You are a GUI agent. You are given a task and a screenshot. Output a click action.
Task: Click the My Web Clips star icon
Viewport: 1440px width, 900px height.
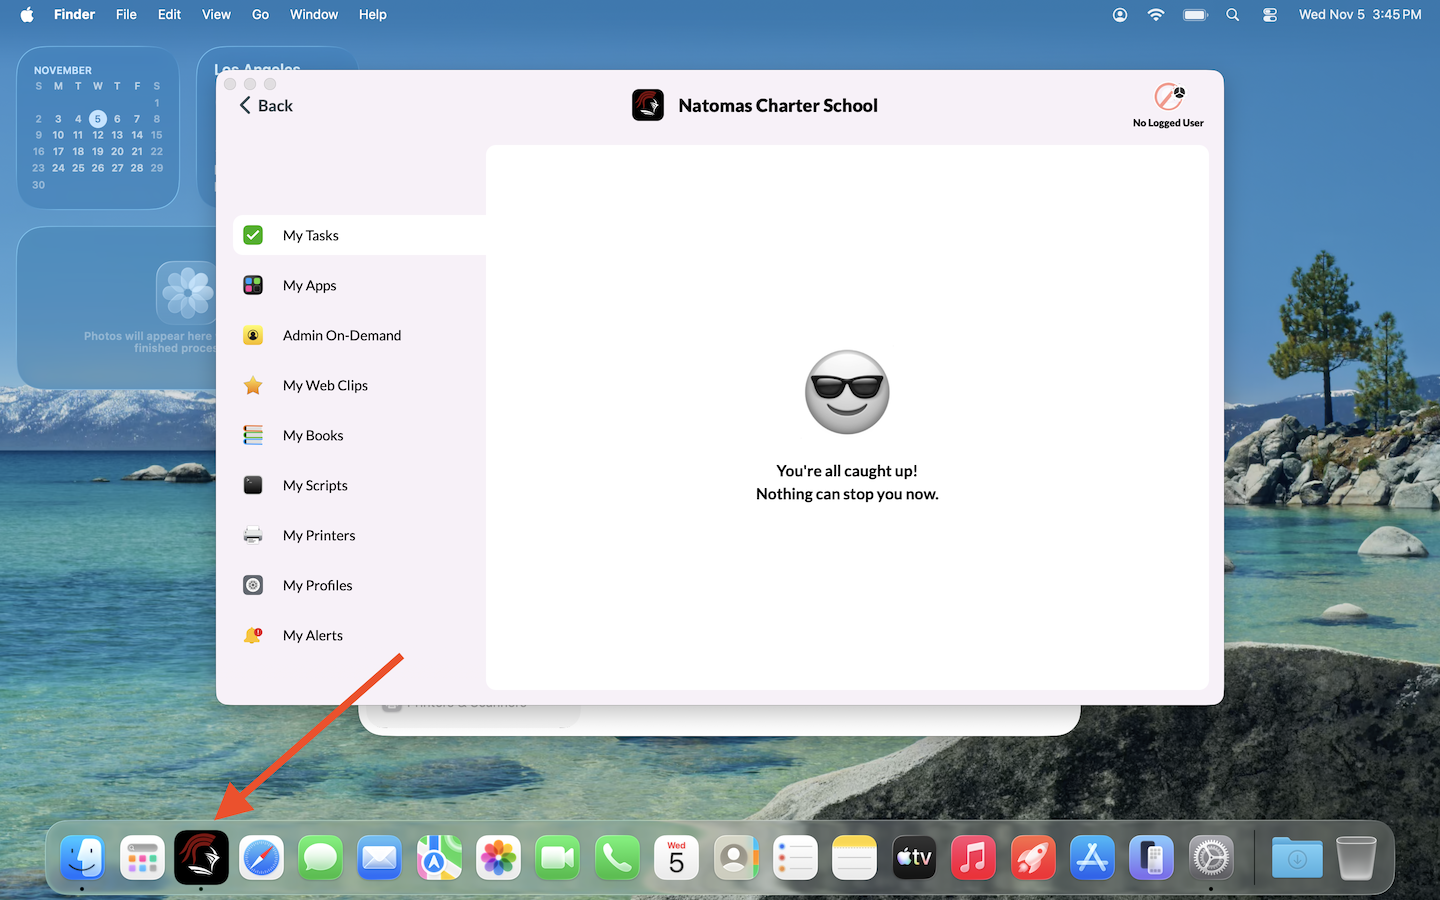(x=253, y=385)
